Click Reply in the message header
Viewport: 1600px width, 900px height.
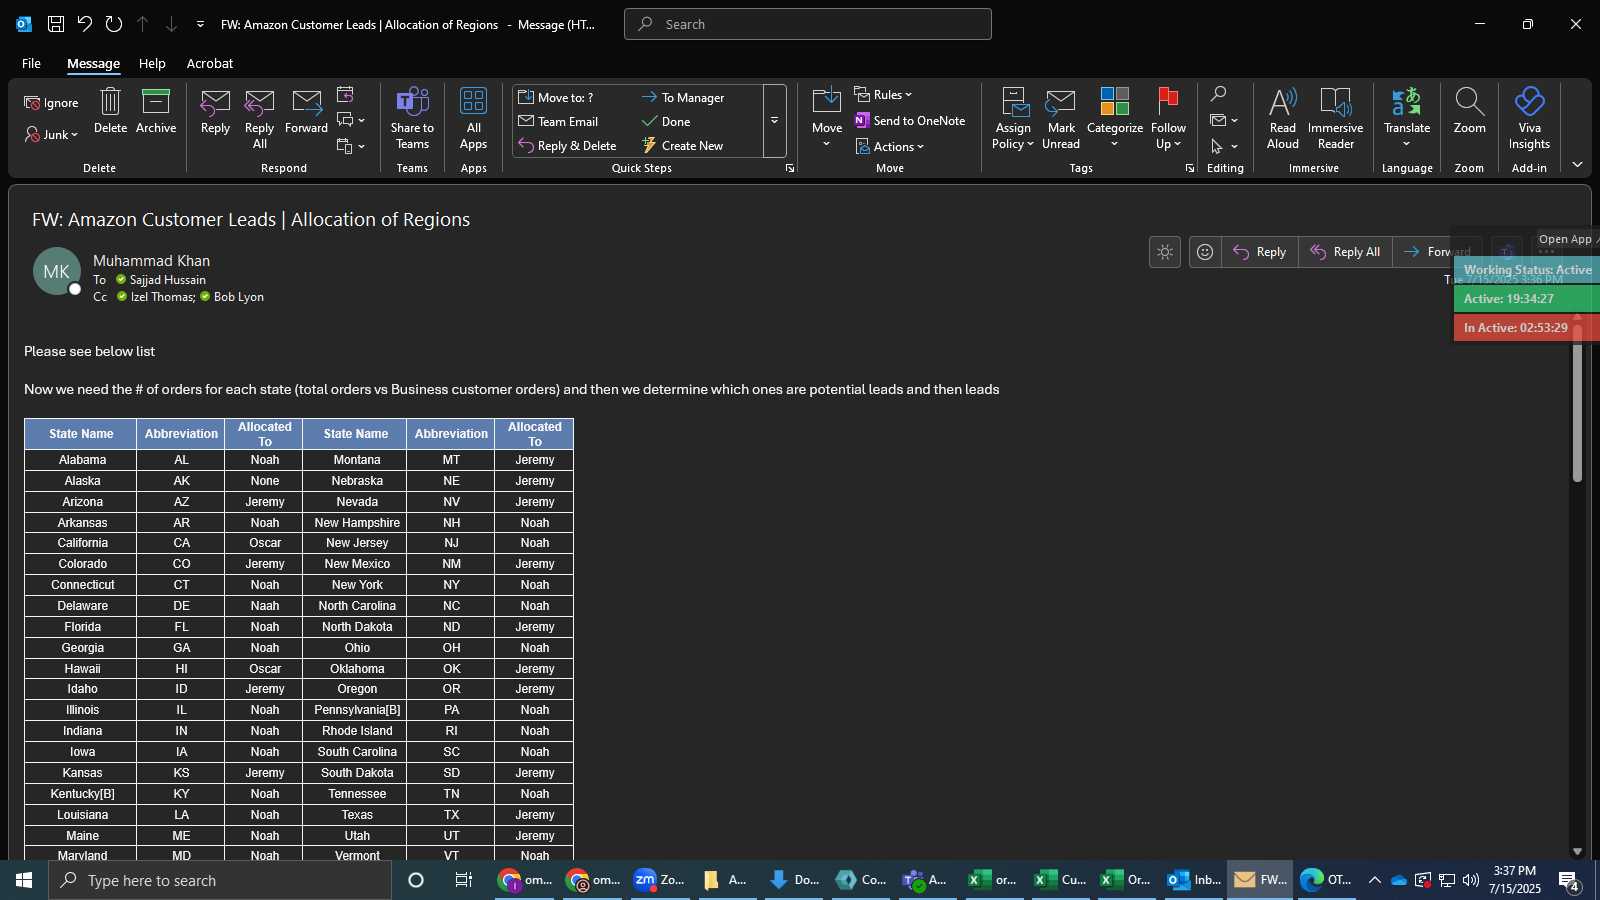coord(1260,252)
